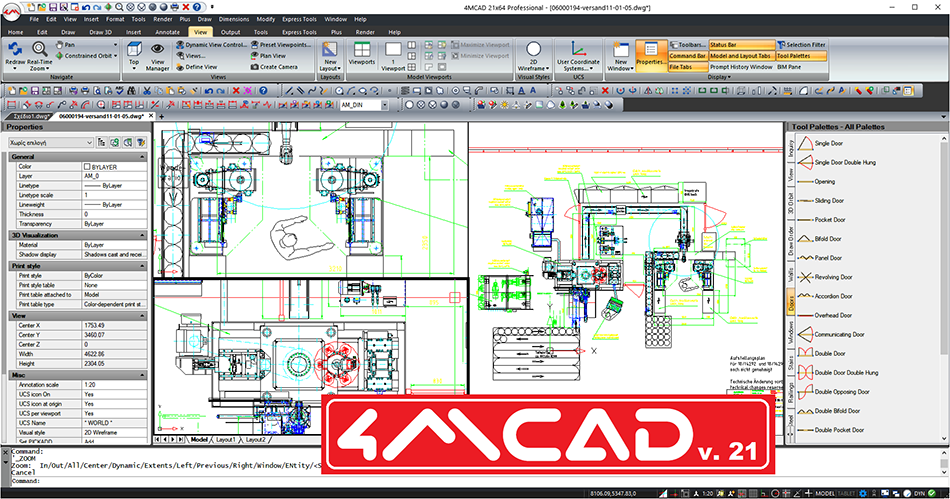Open Preset Viewpoints dialog
The width and height of the screenshot is (950, 499).
pyautogui.click(x=281, y=45)
